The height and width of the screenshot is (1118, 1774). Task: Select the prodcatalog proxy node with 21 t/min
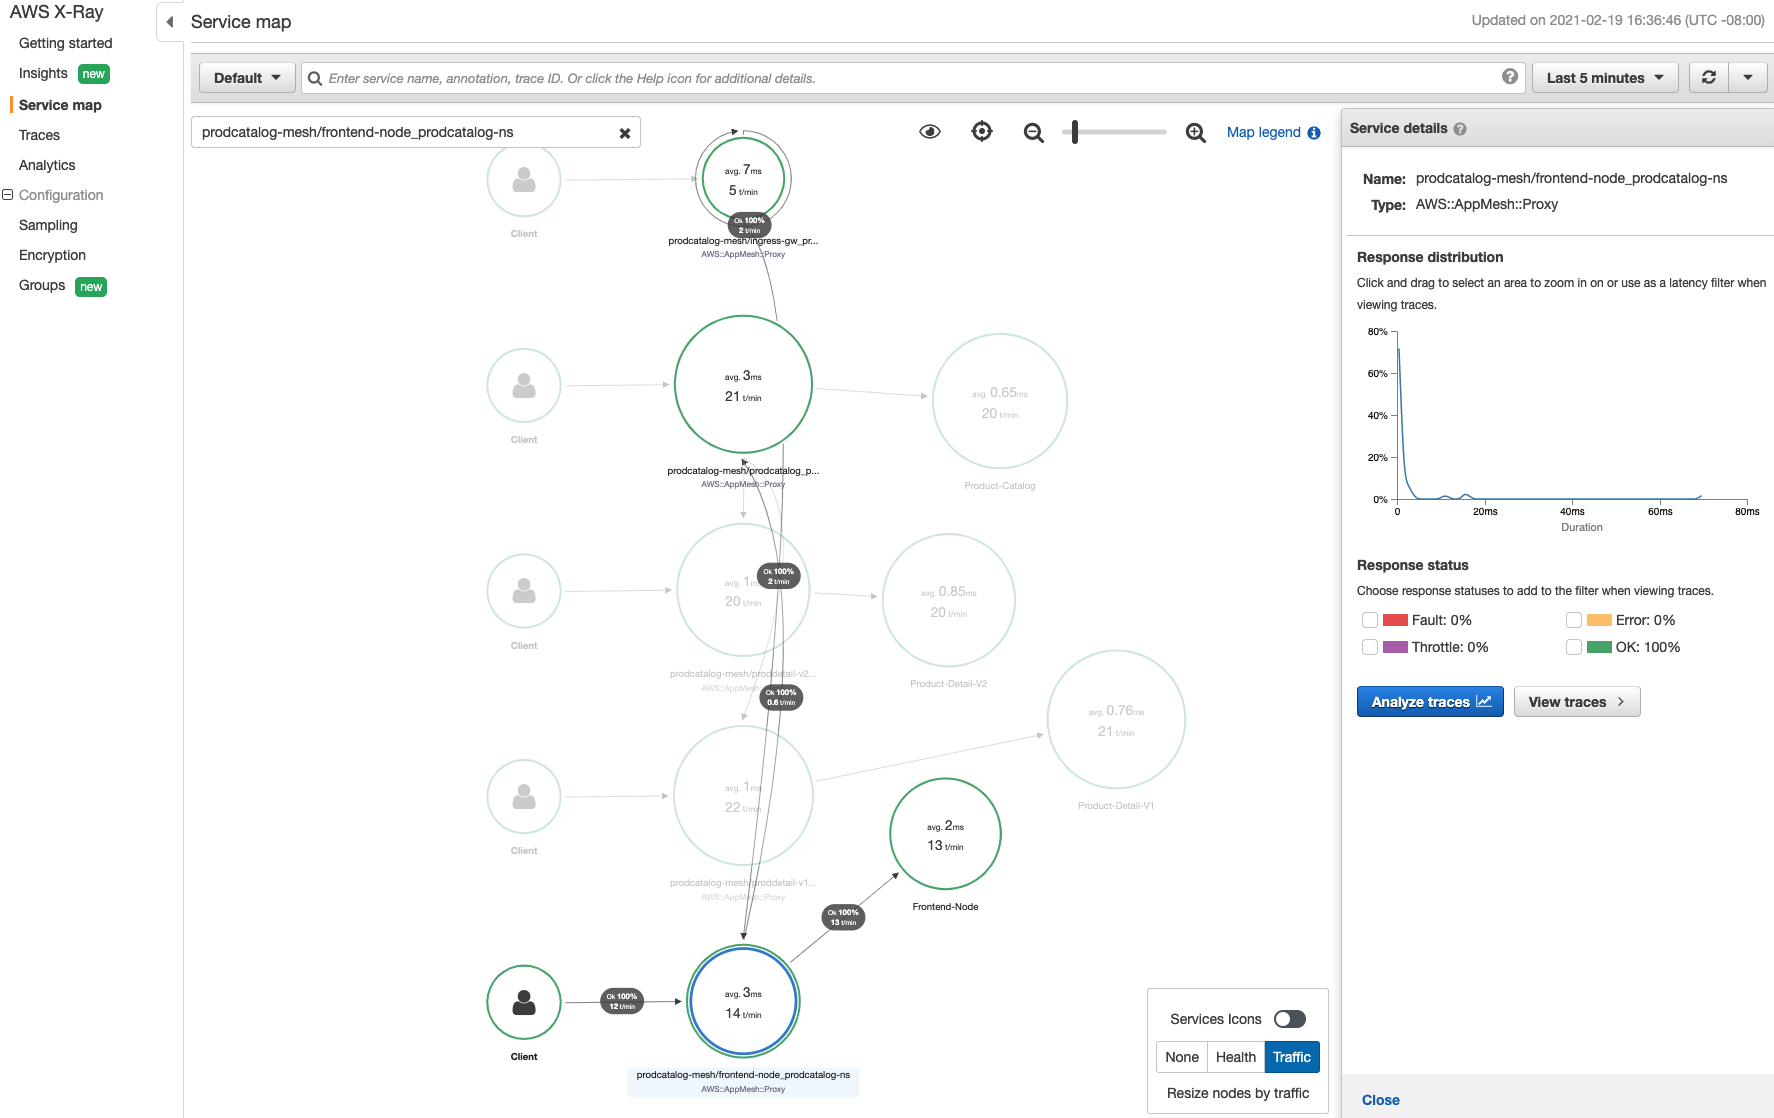[x=743, y=385]
